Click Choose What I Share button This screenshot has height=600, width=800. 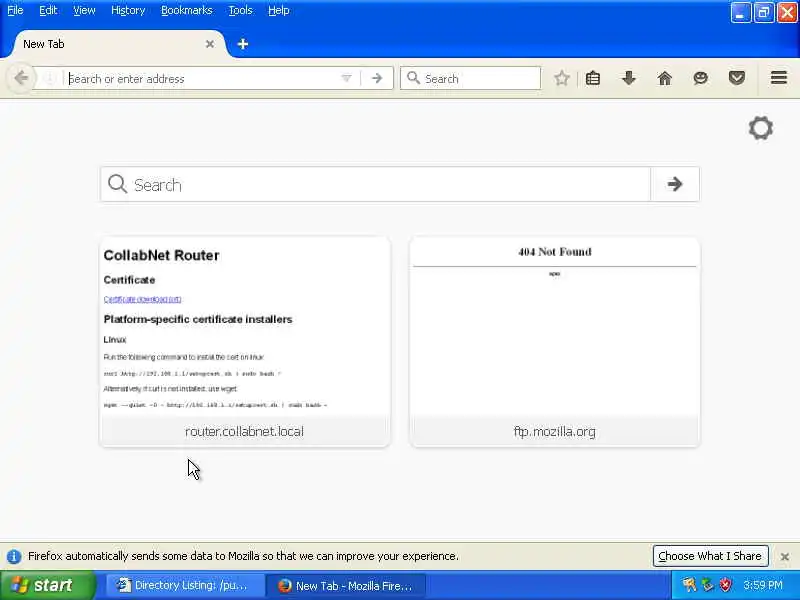(x=710, y=556)
